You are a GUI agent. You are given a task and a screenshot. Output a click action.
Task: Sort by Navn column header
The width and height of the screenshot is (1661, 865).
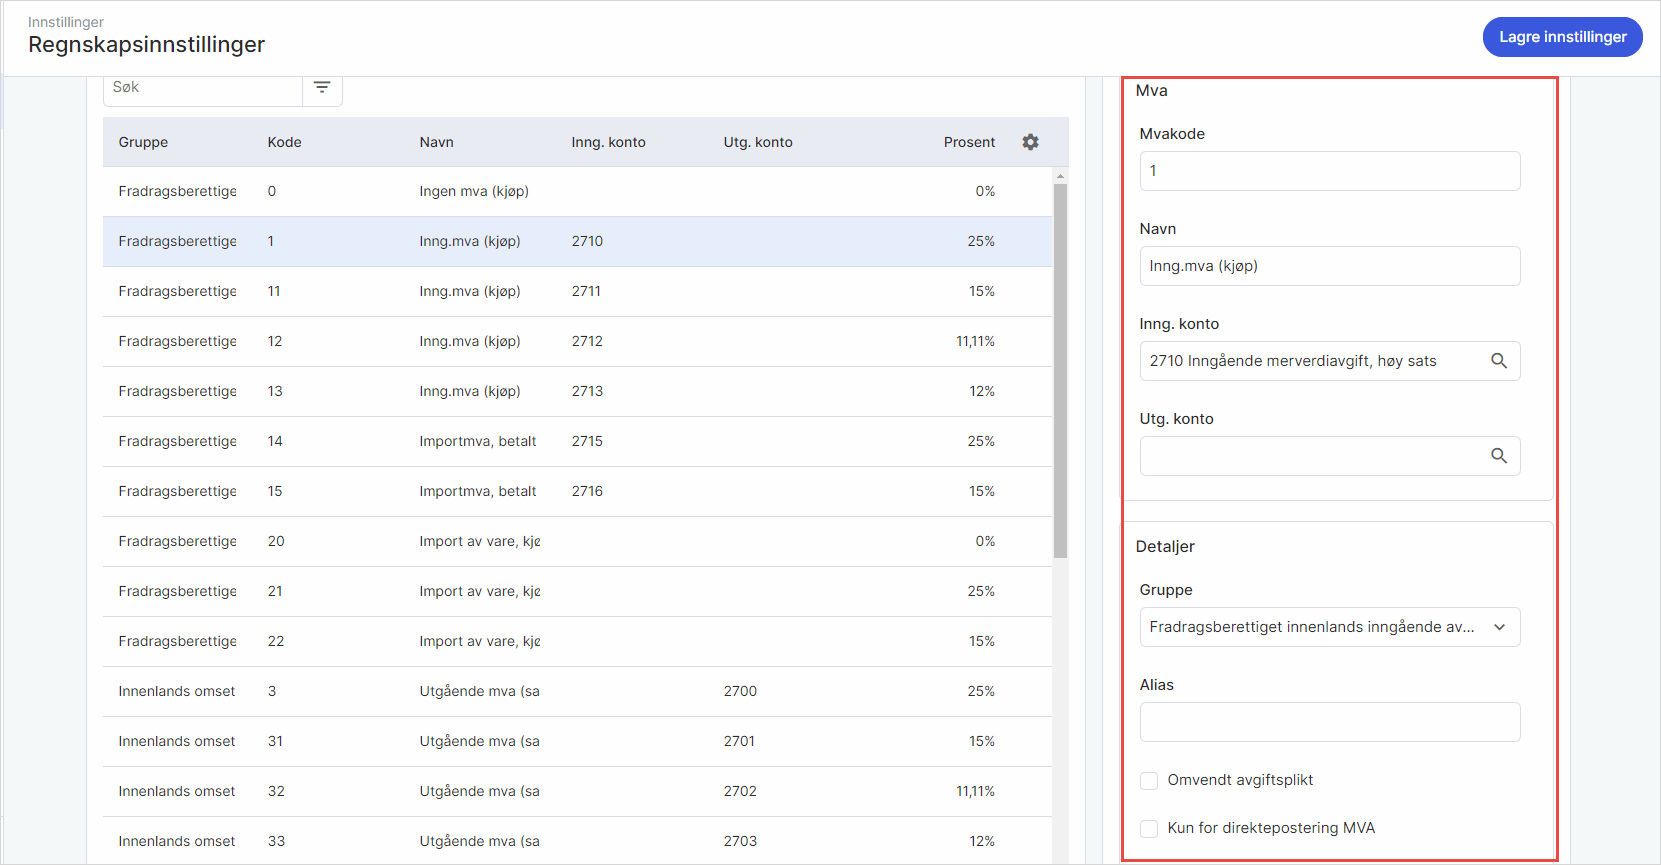point(436,142)
